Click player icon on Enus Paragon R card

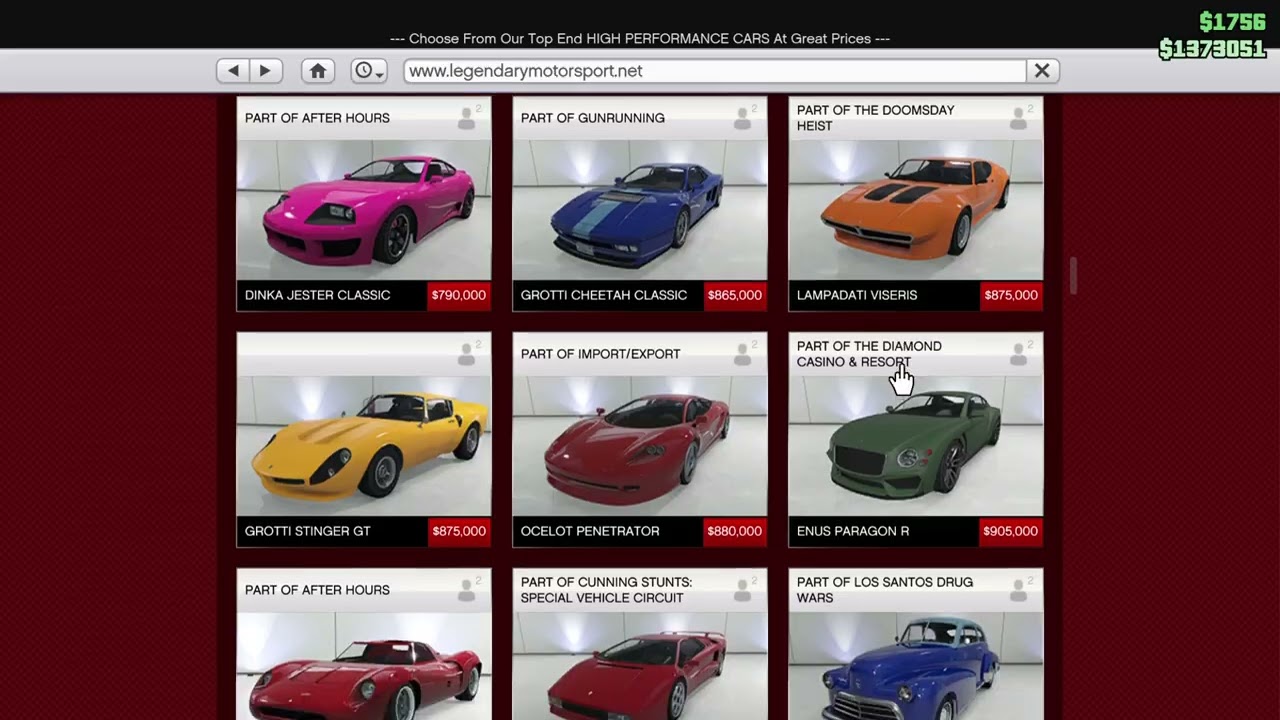click(x=1019, y=354)
